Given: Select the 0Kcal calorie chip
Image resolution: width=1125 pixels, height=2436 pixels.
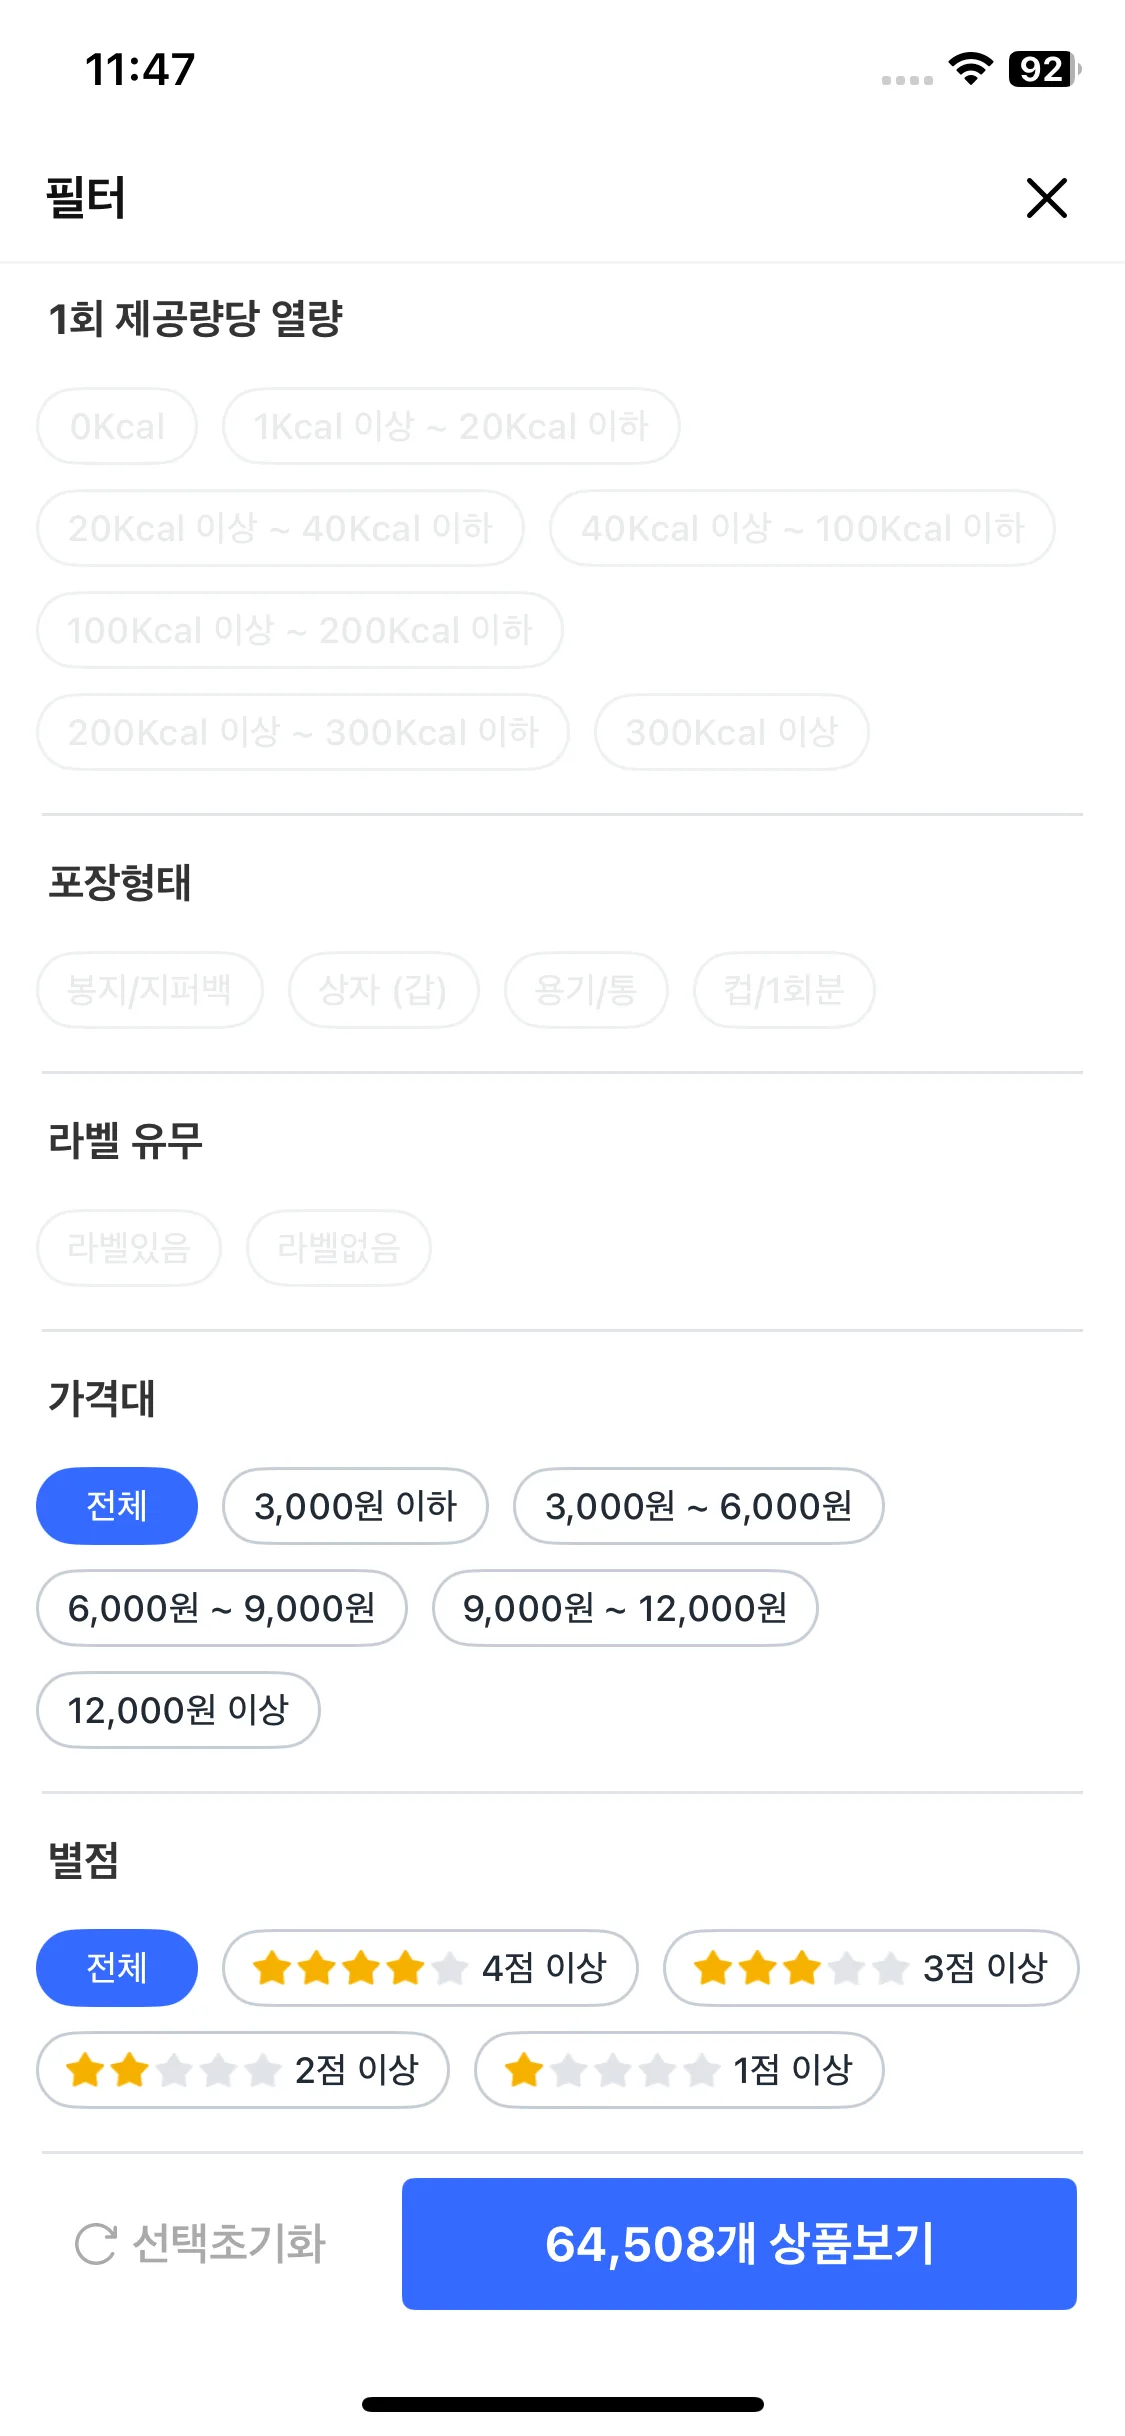Looking at the screenshot, I should tap(117, 426).
